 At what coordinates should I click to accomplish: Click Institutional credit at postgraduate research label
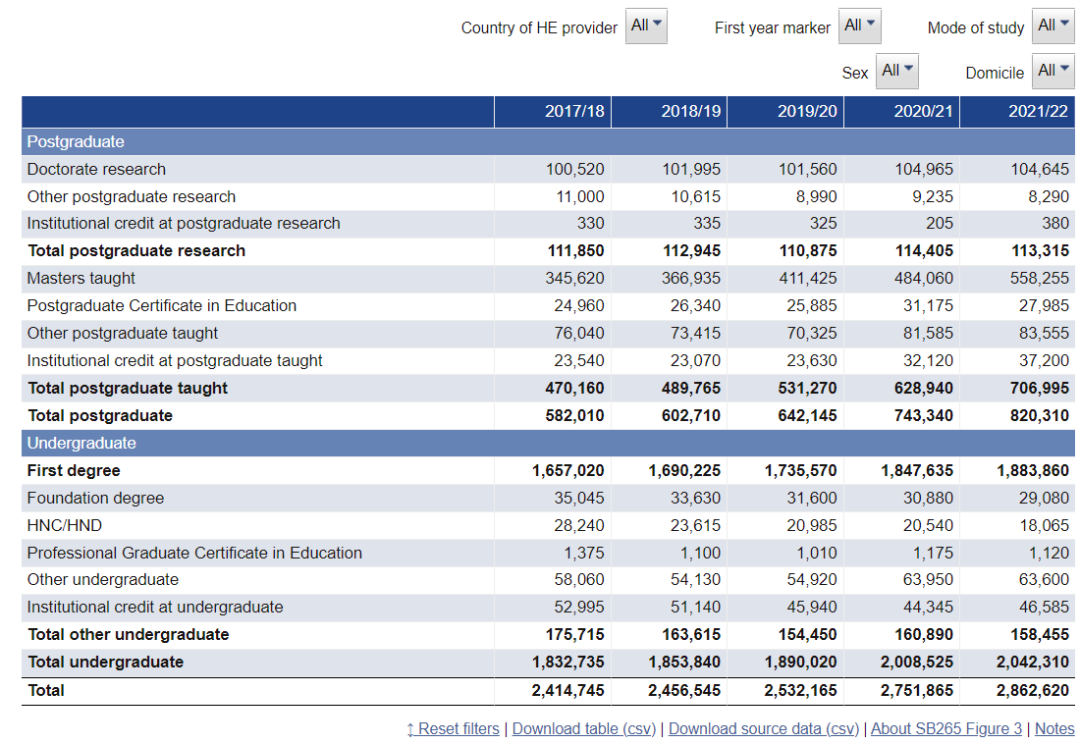click(184, 224)
